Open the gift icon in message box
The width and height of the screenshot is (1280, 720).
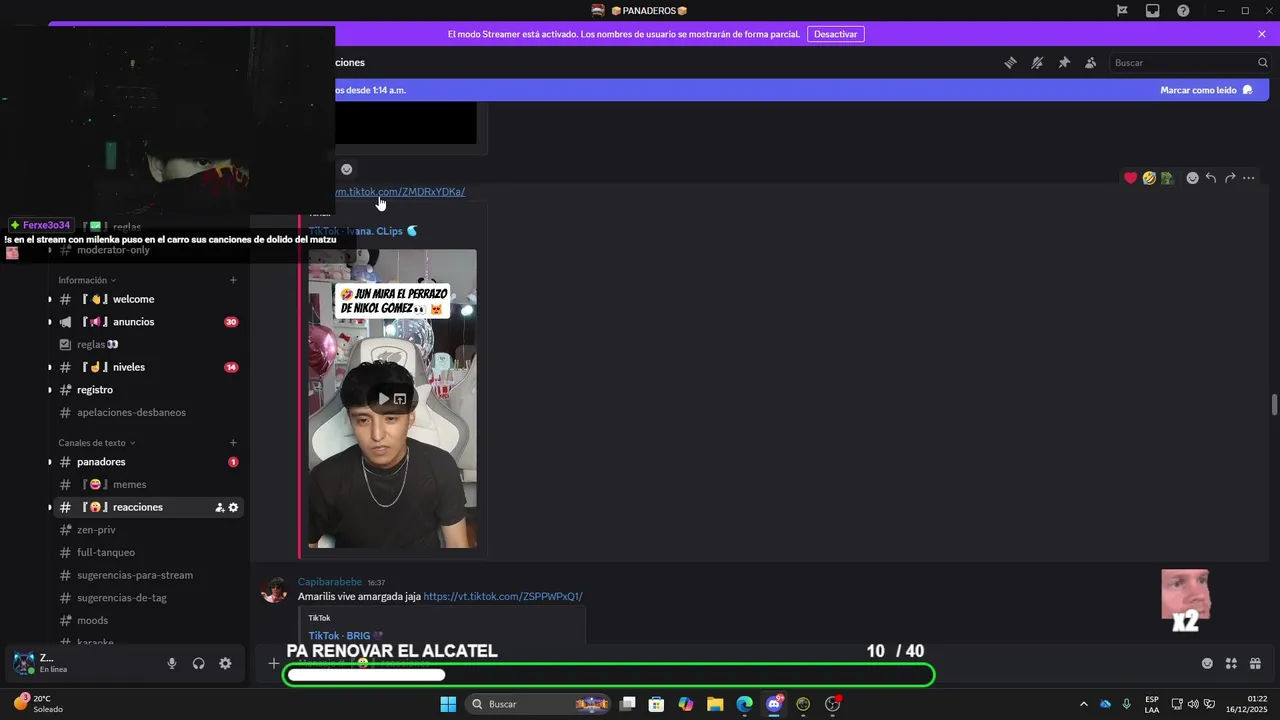[1255, 663]
